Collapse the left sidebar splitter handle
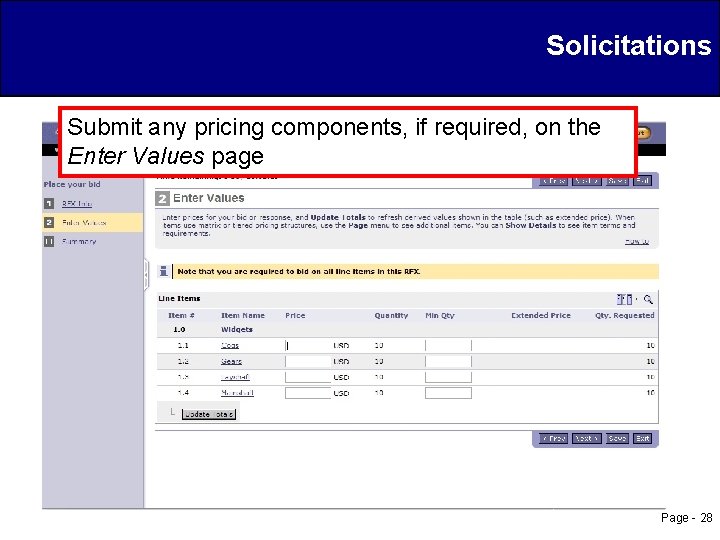 pyautogui.click(x=146, y=274)
